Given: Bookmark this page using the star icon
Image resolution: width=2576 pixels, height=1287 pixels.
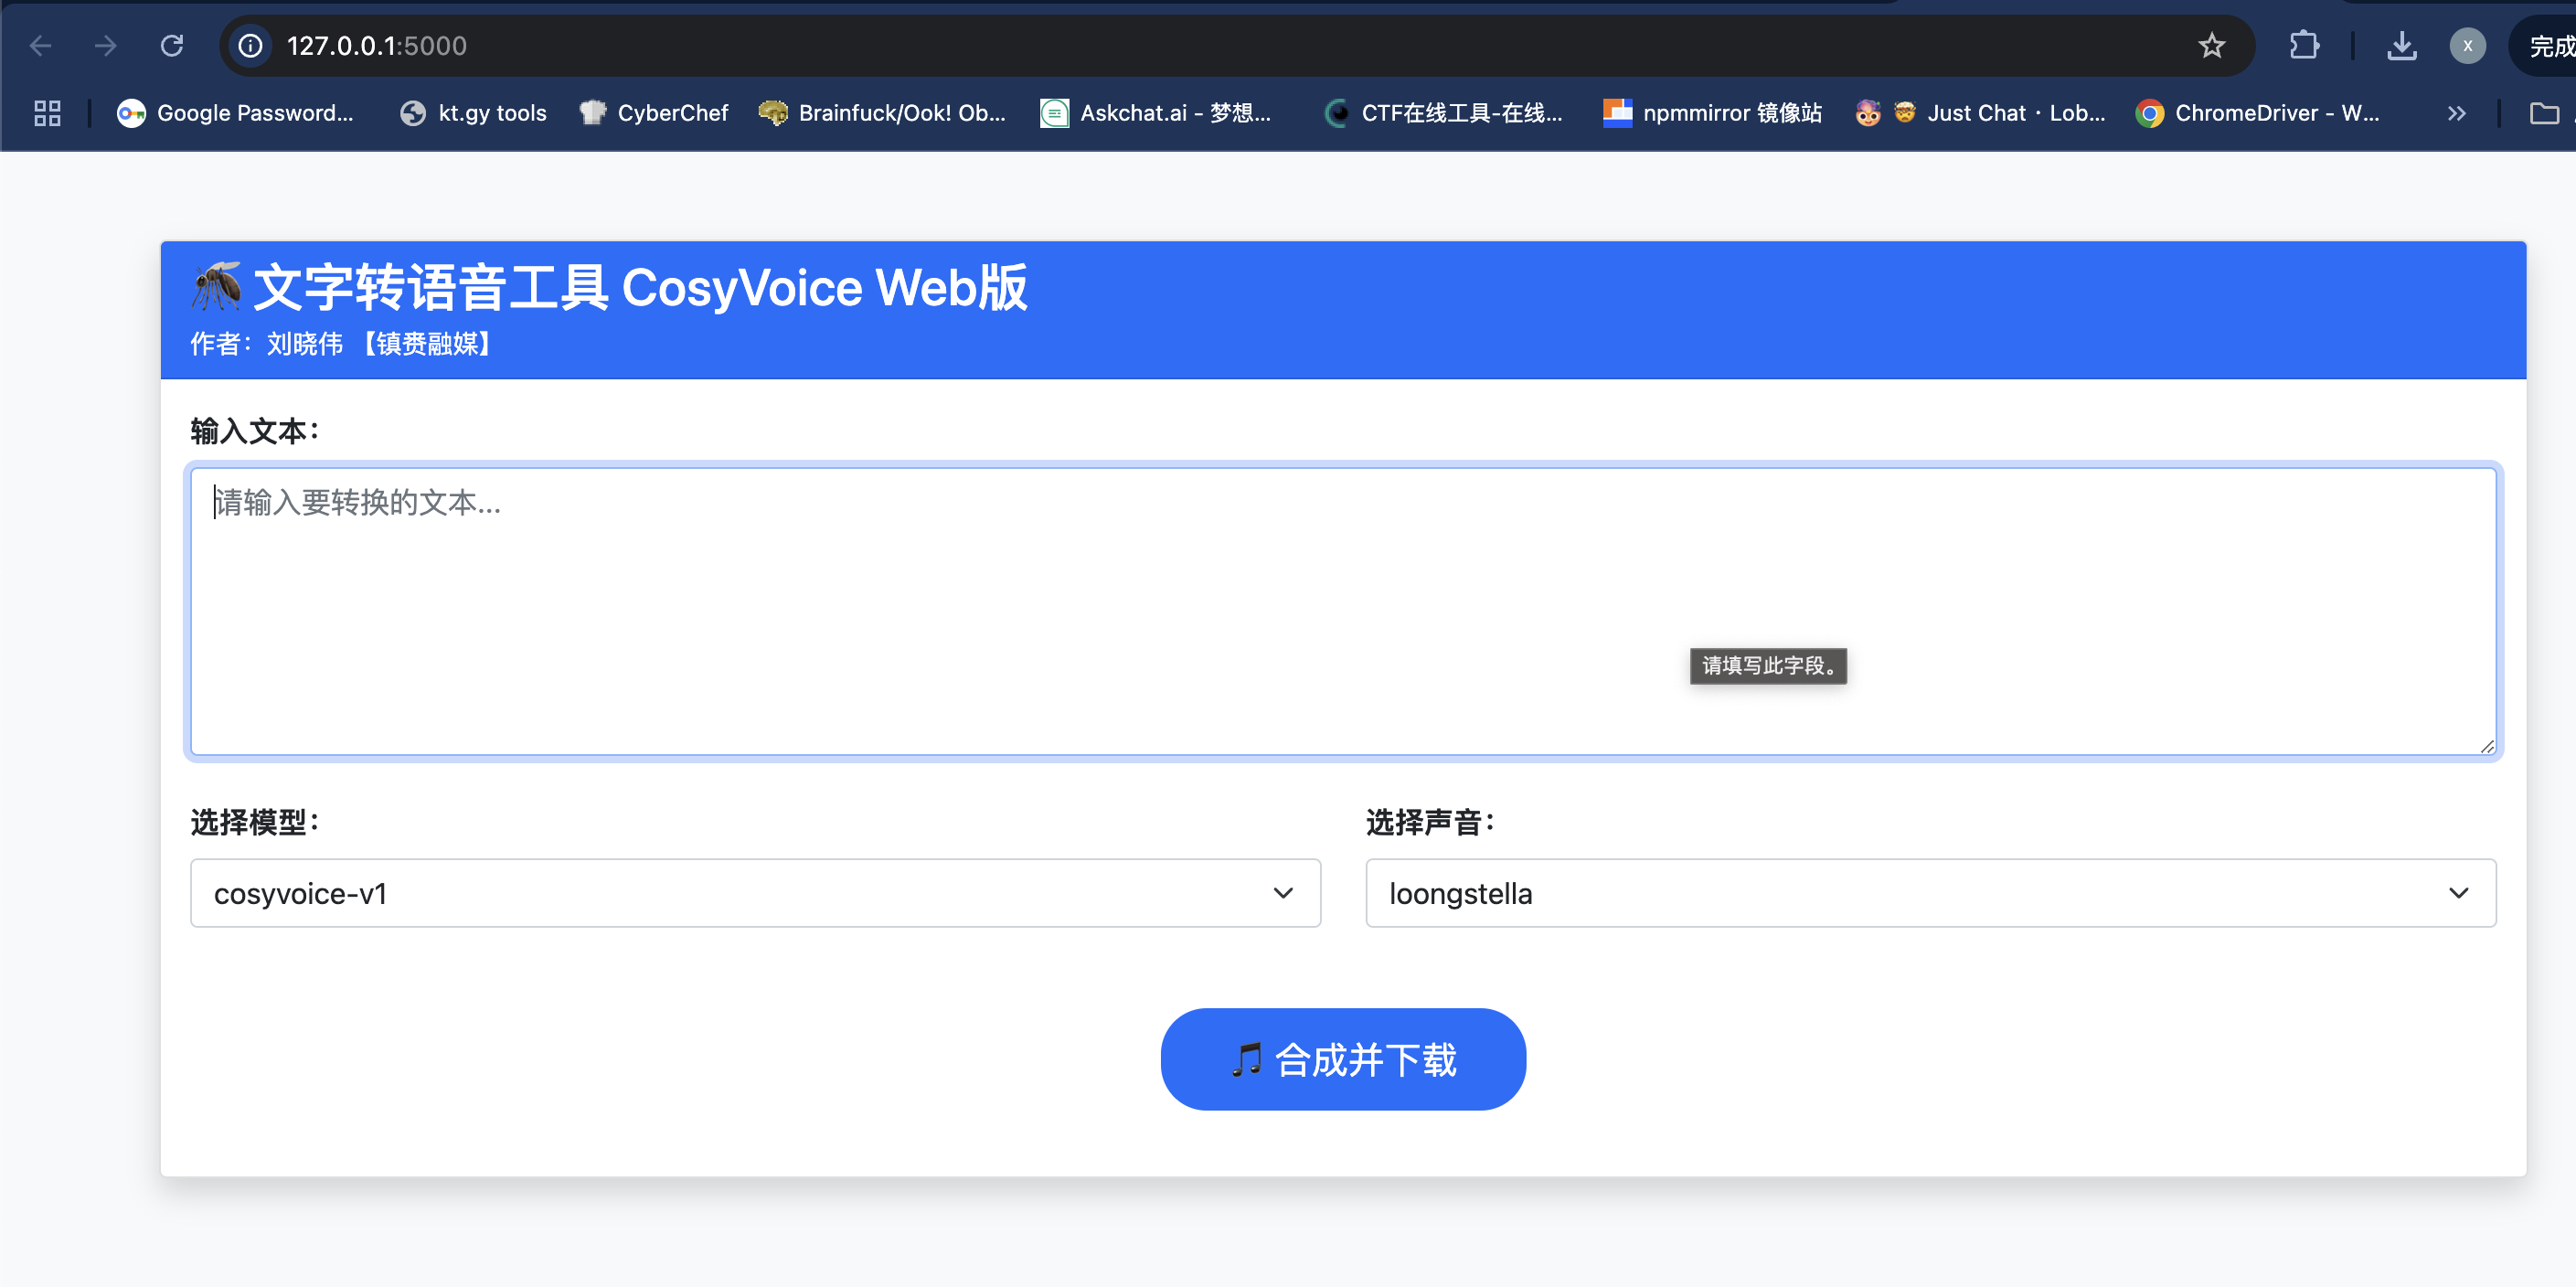Looking at the screenshot, I should click(2211, 45).
